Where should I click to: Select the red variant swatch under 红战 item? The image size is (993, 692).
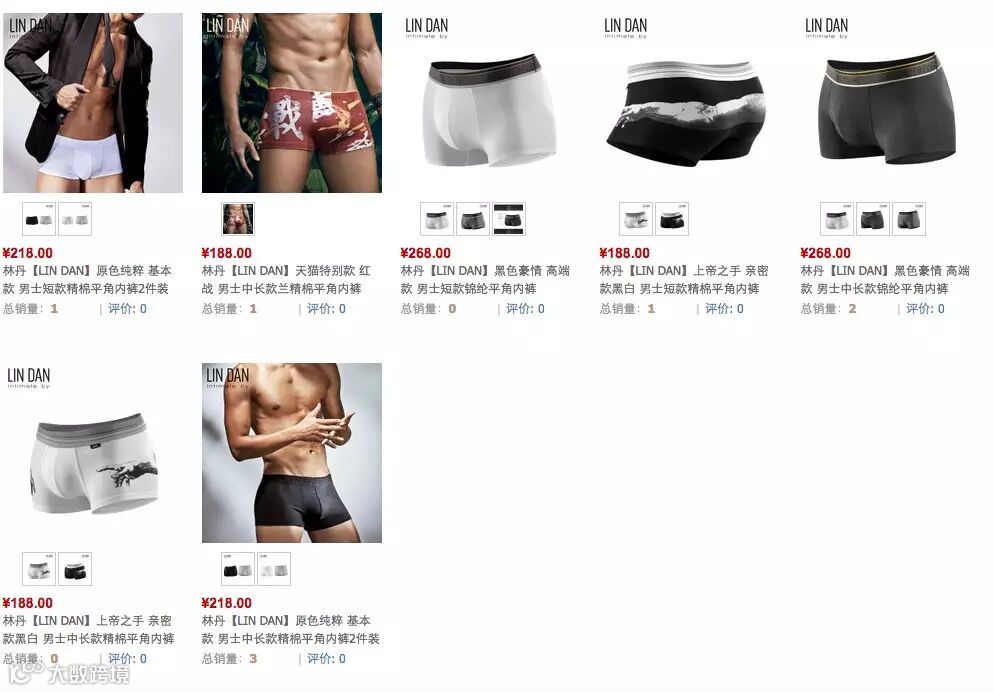(x=238, y=219)
